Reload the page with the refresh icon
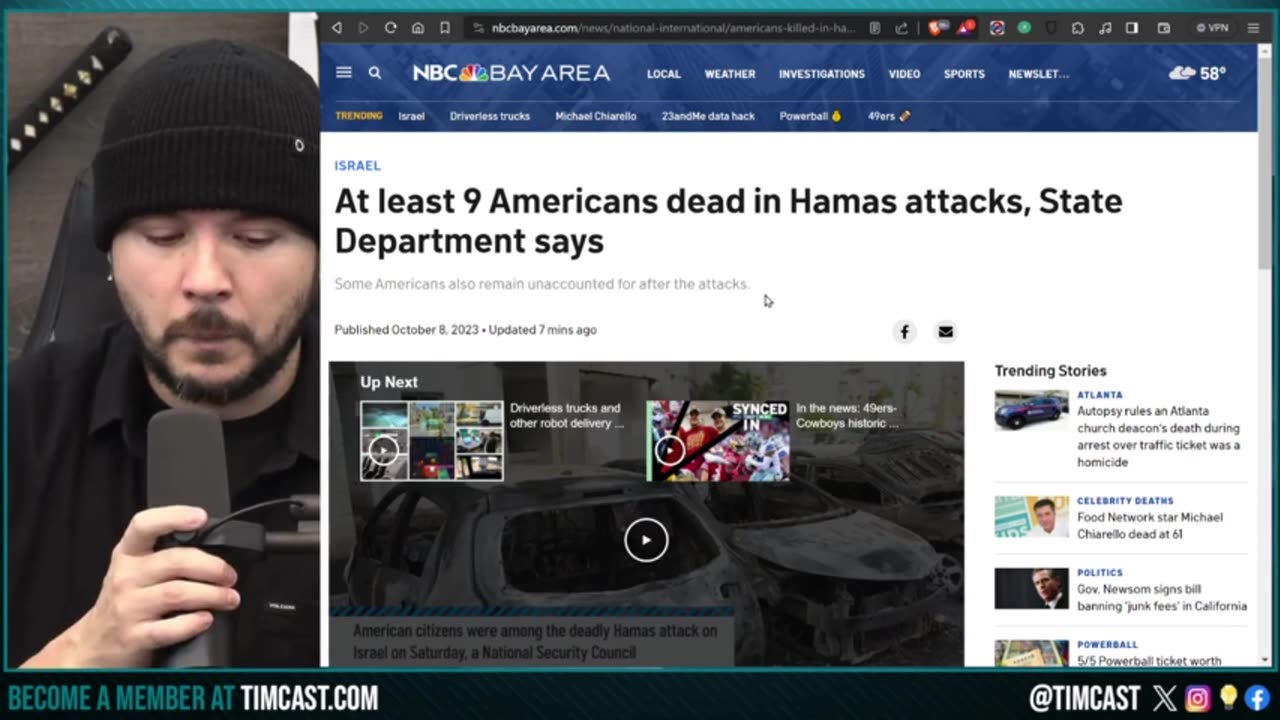The width and height of the screenshot is (1280, 720). click(x=391, y=28)
